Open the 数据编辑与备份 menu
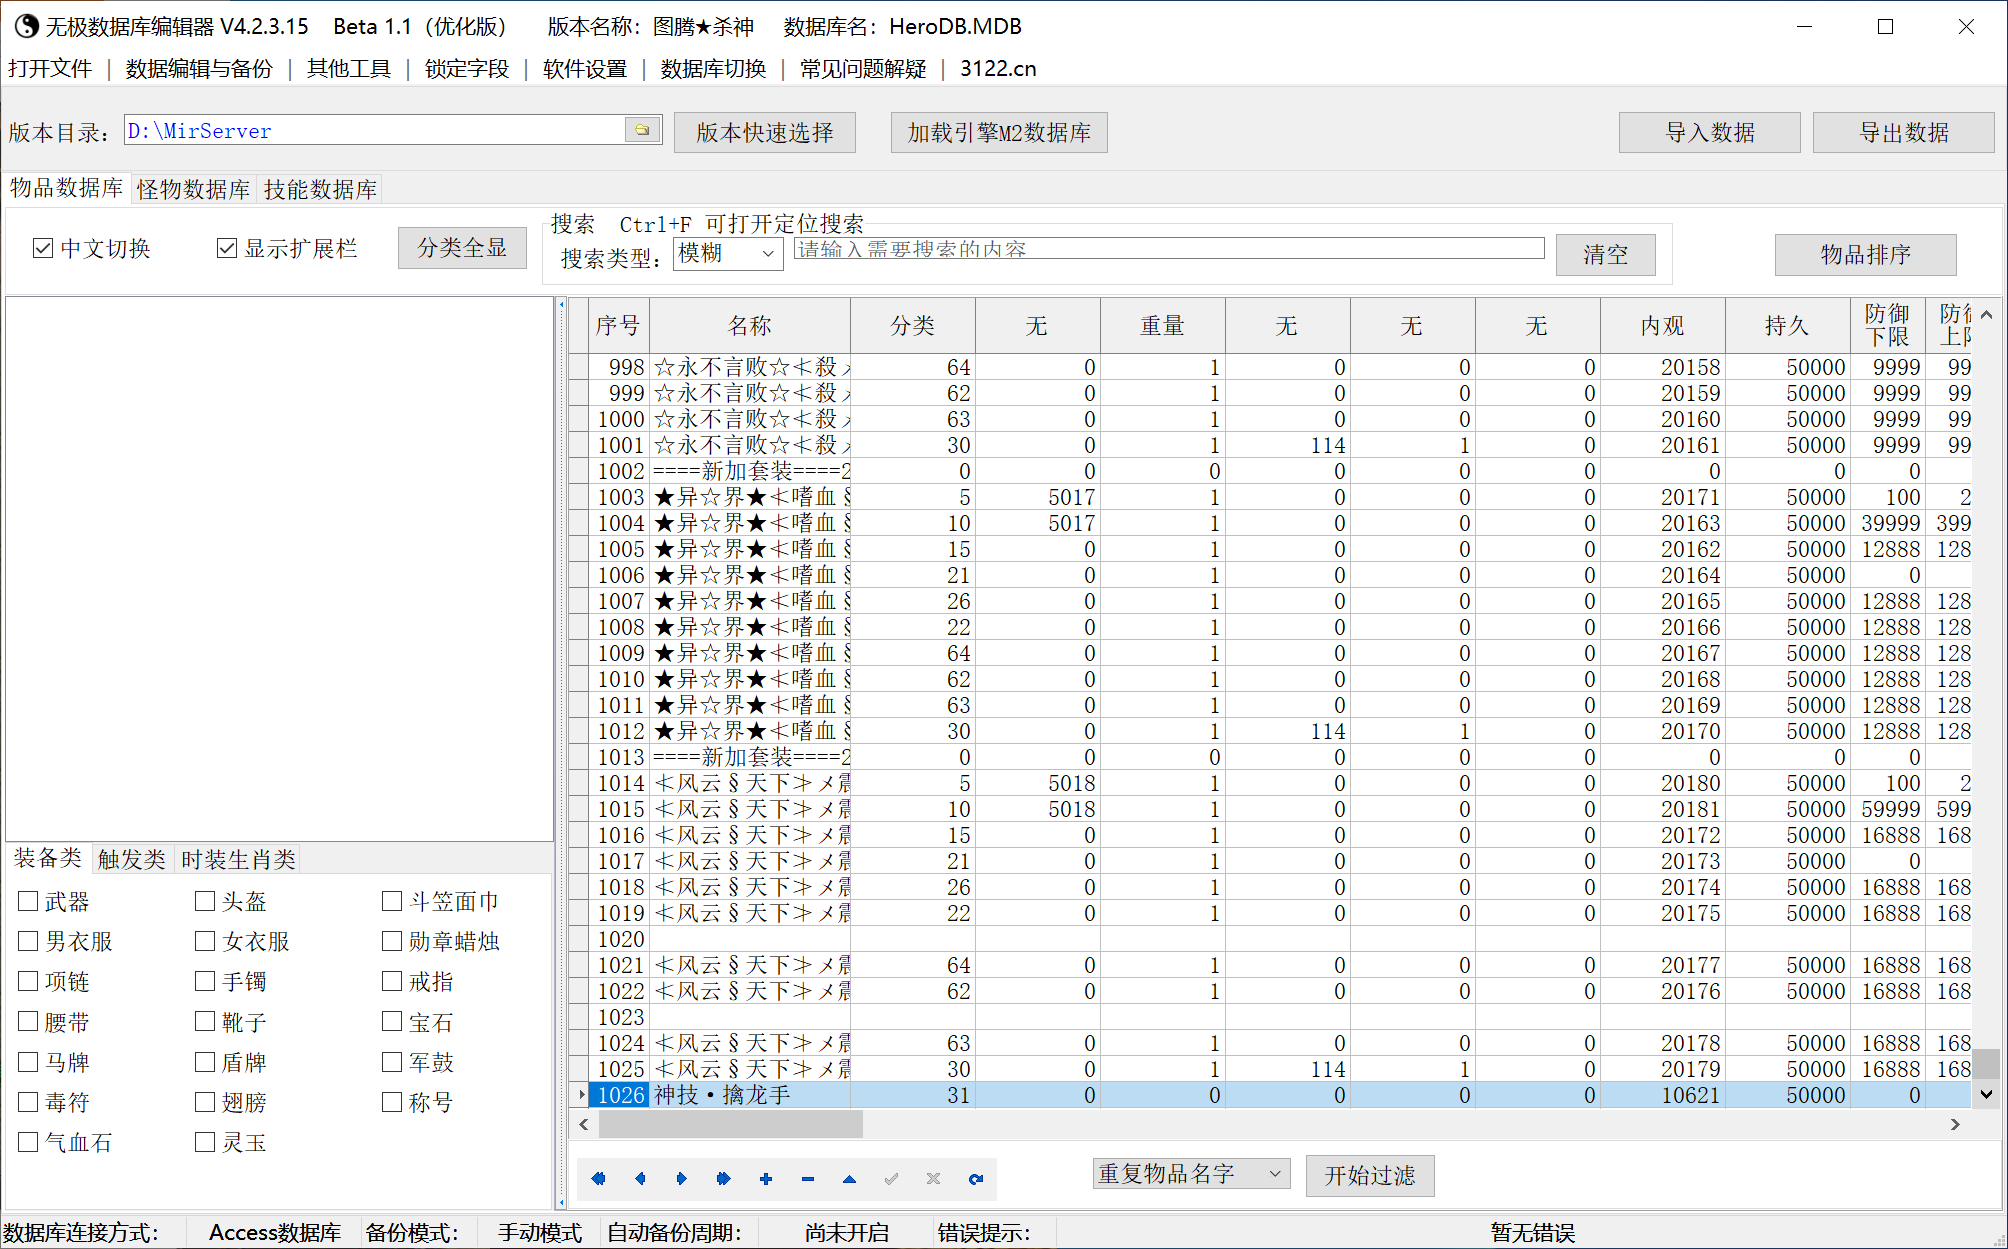 pyautogui.click(x=199, y=68)
